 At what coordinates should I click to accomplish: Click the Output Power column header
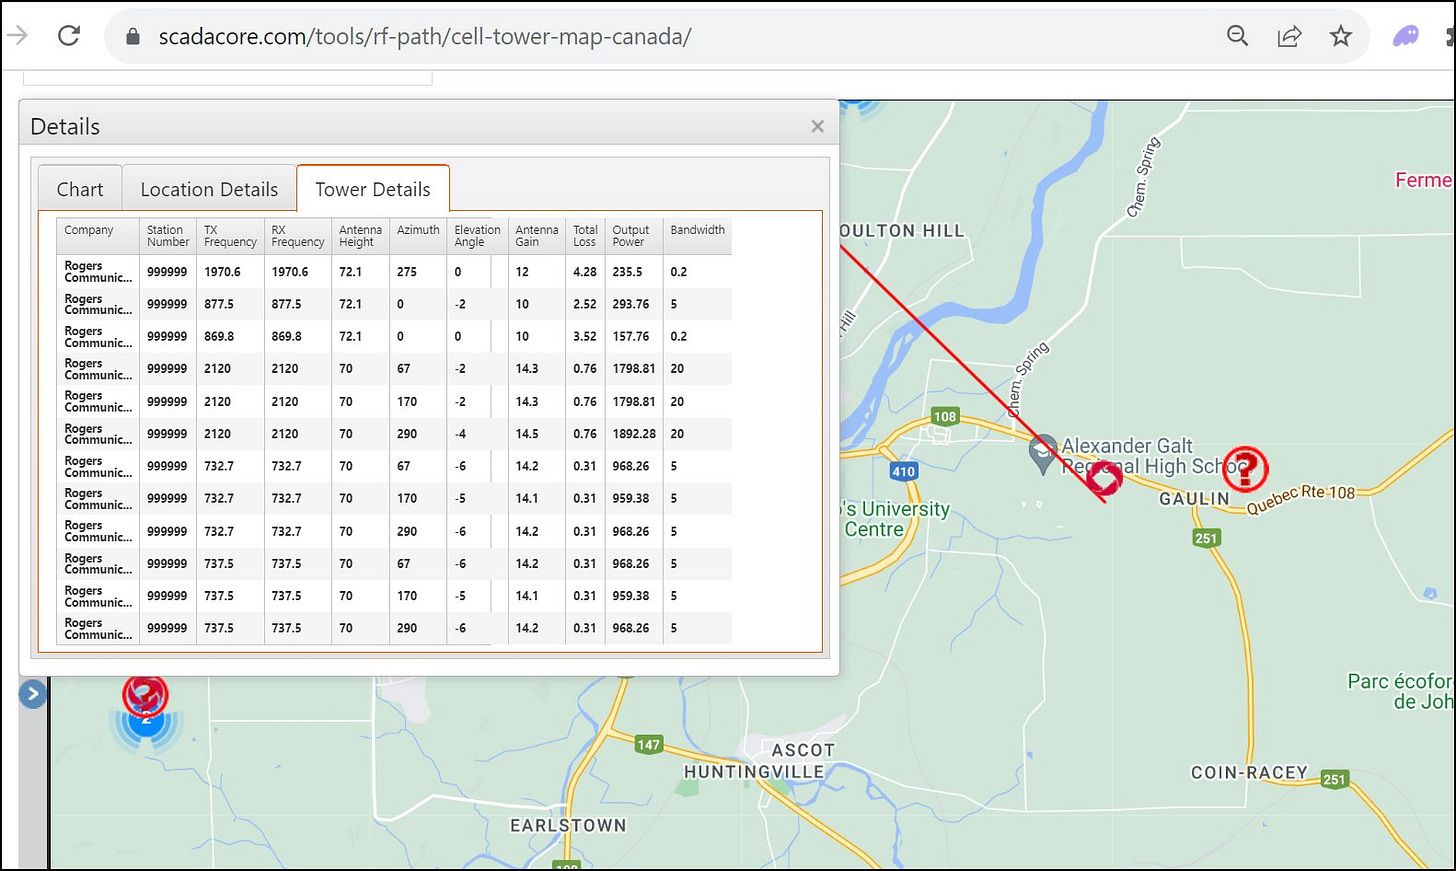pos(633,236)
